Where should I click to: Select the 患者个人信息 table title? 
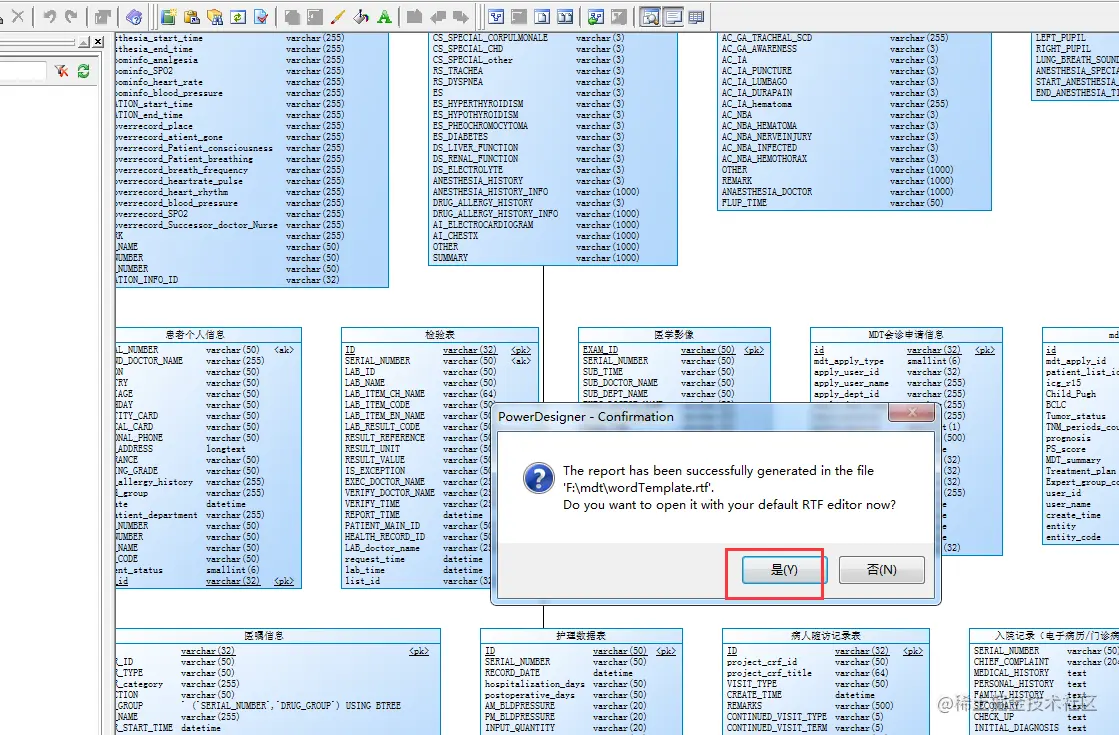tap(195, 335)
